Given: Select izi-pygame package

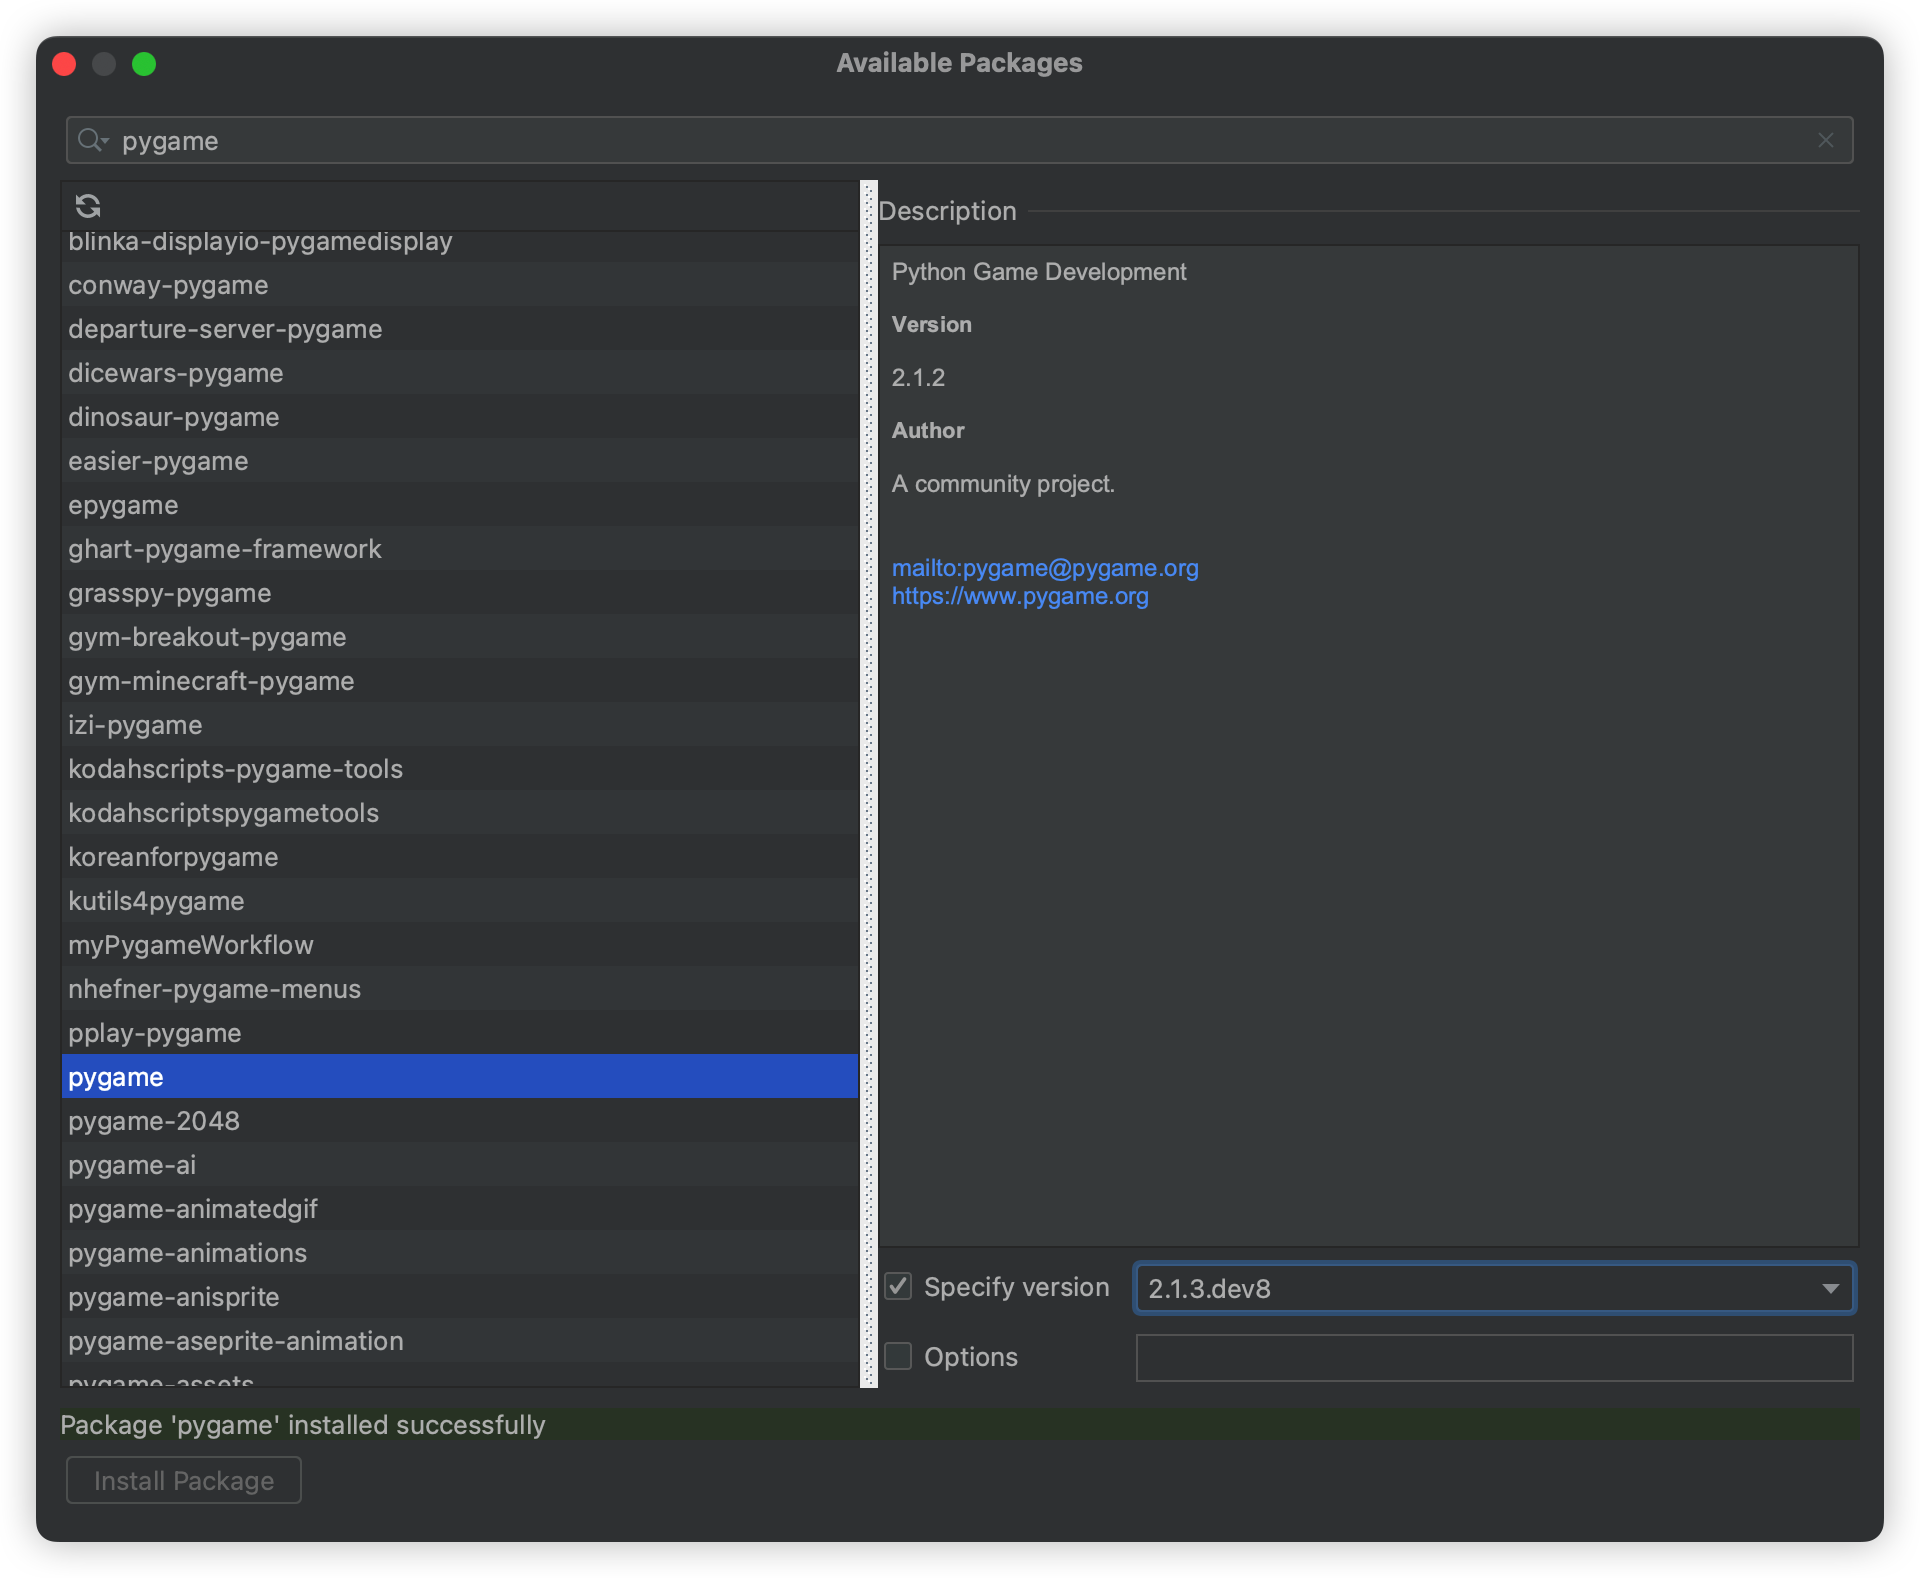Looking at the screenshot, I should pos(460,725).
